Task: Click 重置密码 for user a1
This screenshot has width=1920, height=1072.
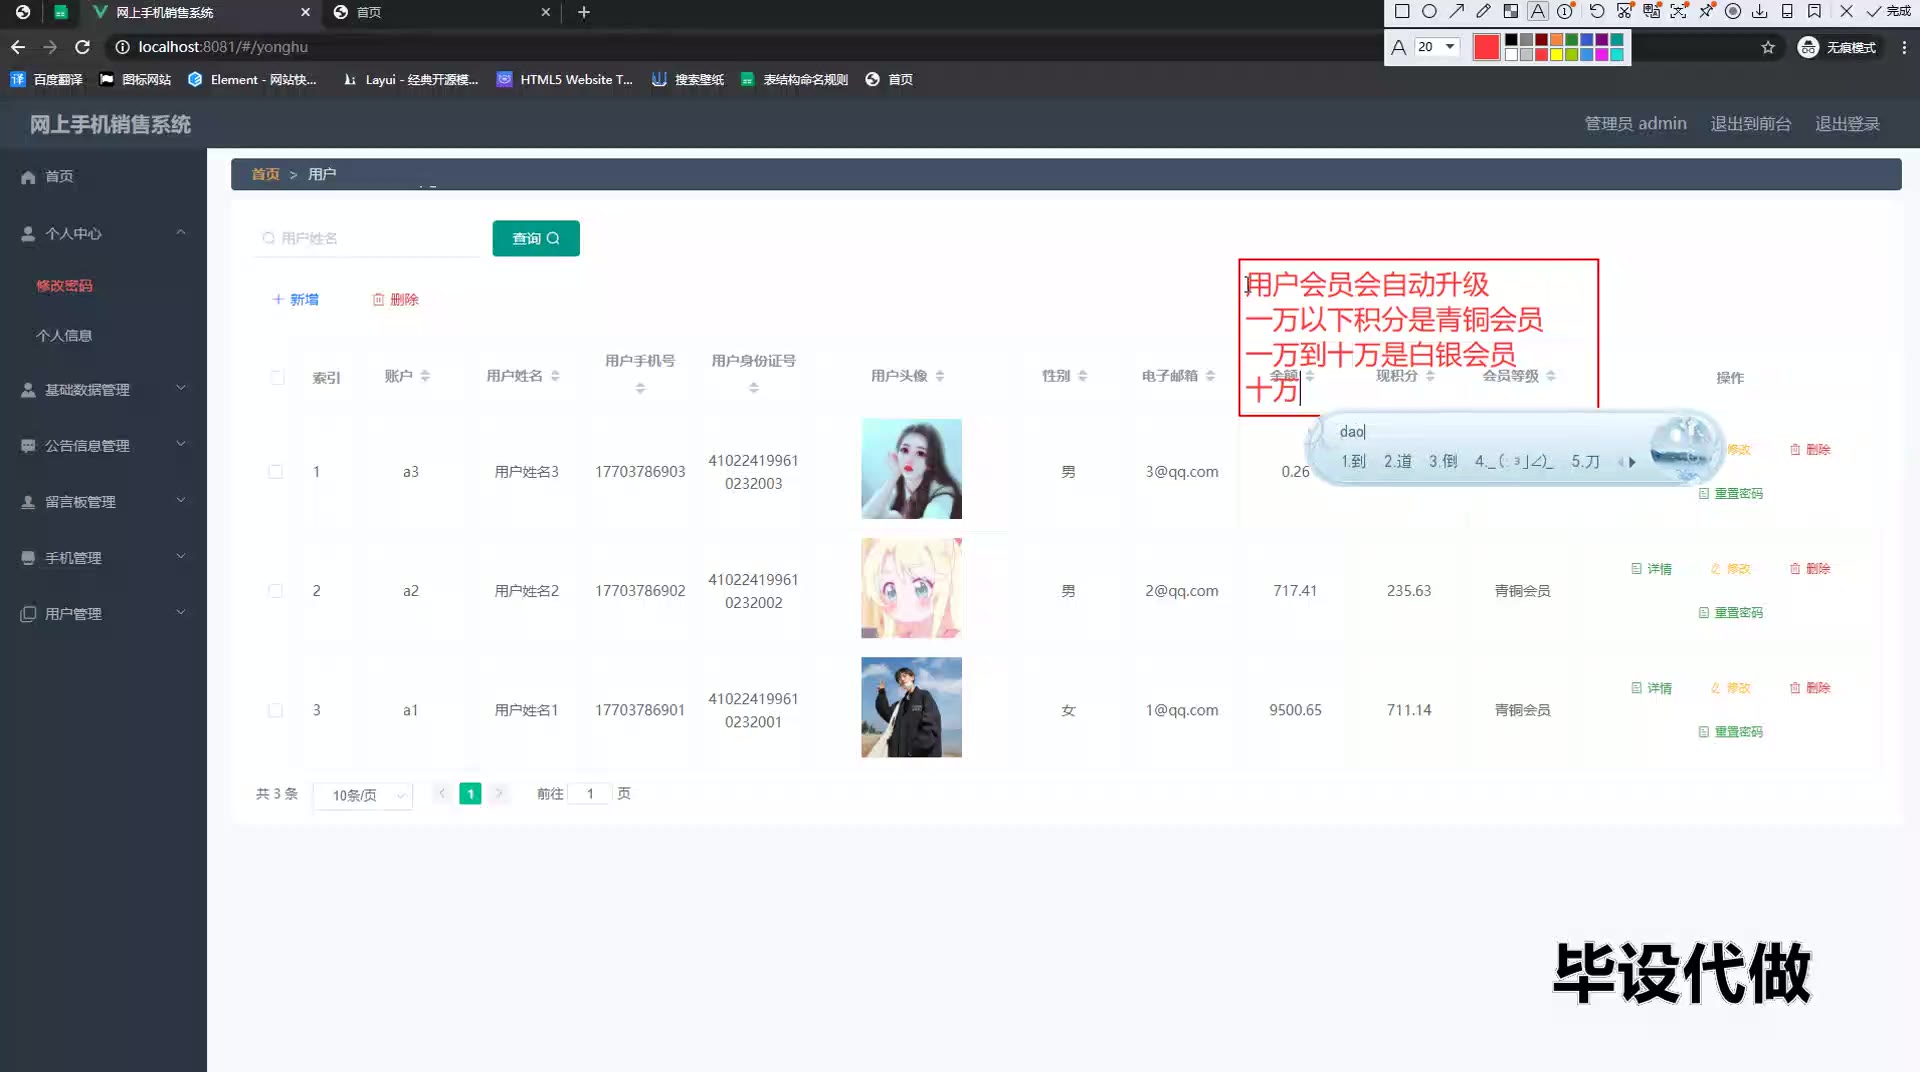Action: pos(1730,731)
